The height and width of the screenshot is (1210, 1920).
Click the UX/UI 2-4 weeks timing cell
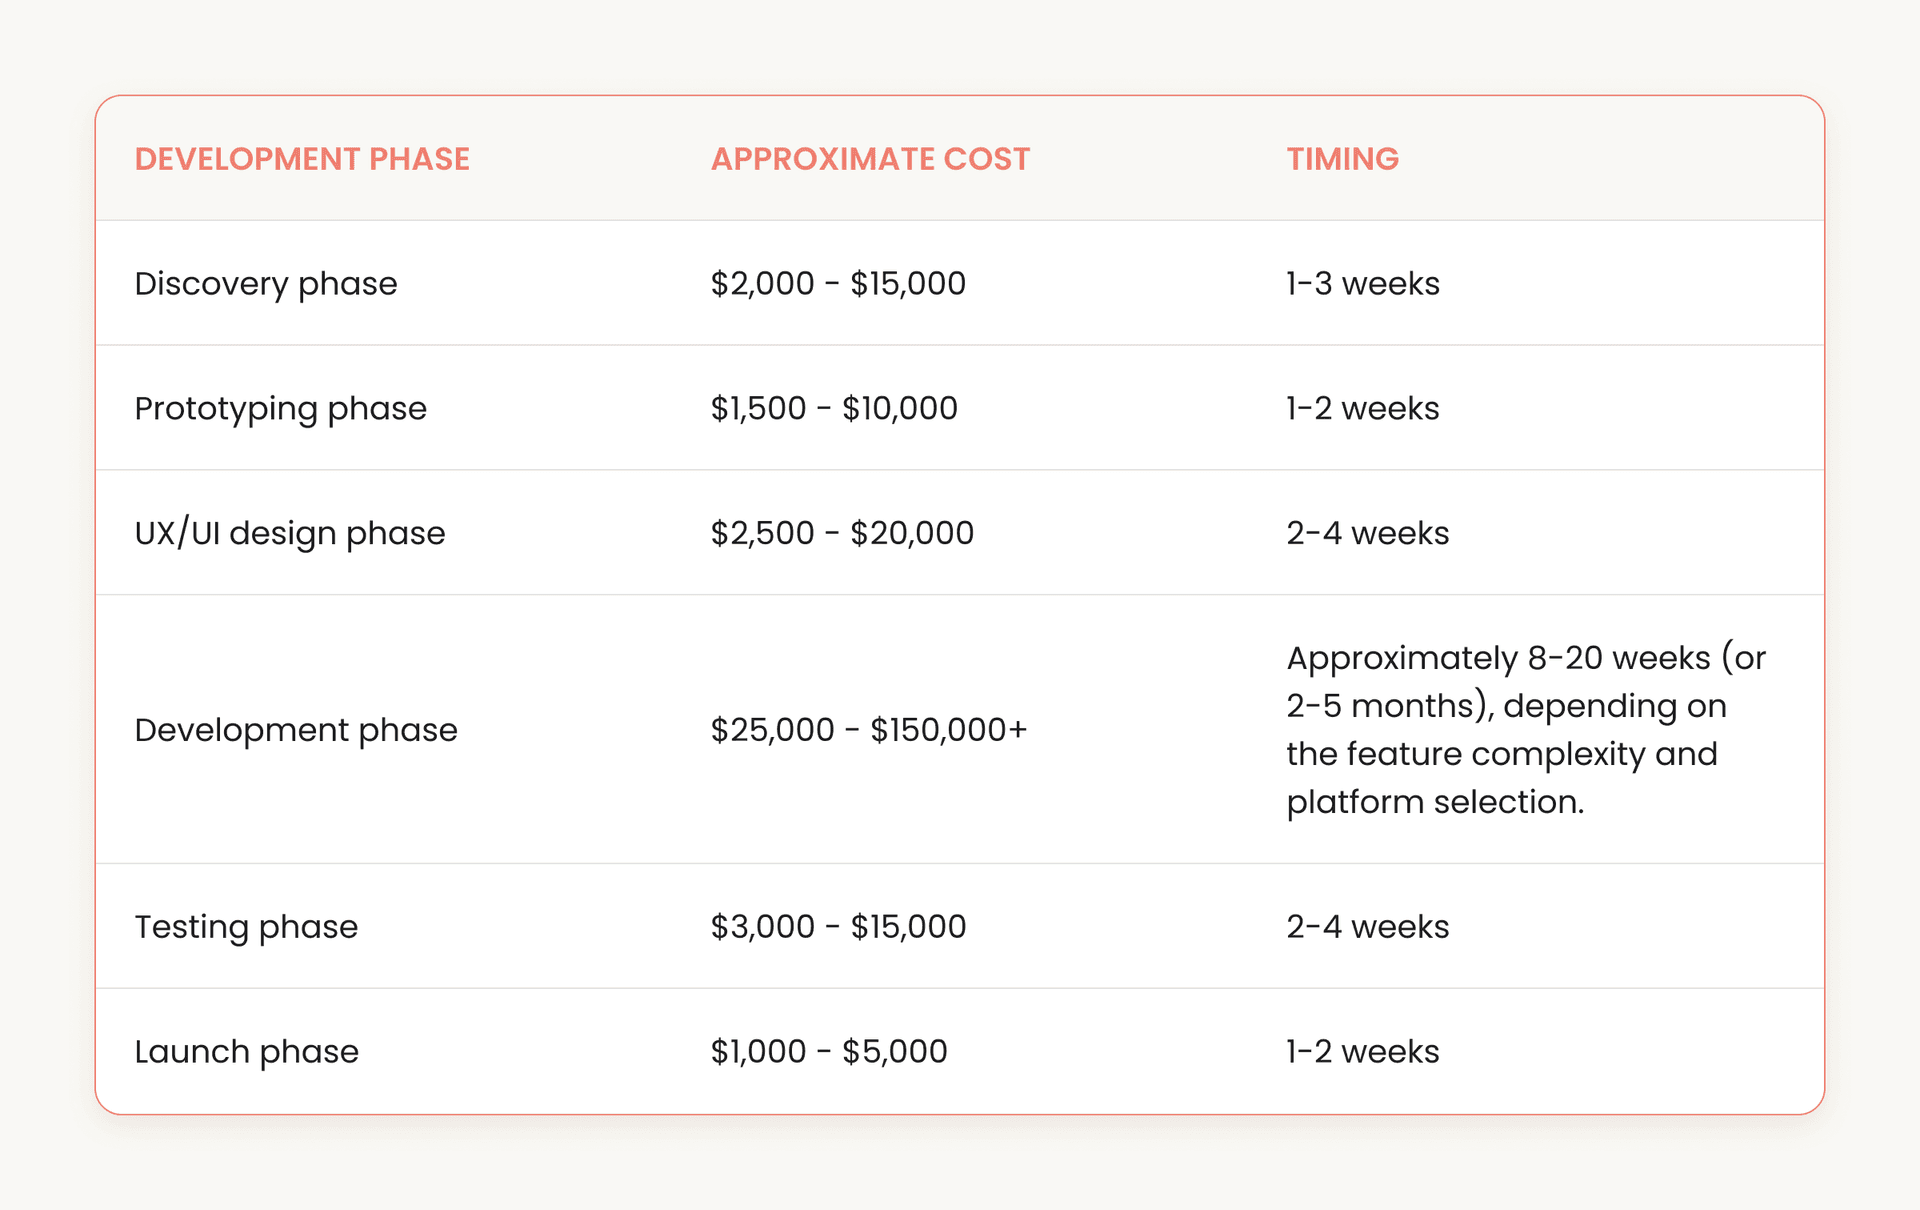(x=1367, y=533)
